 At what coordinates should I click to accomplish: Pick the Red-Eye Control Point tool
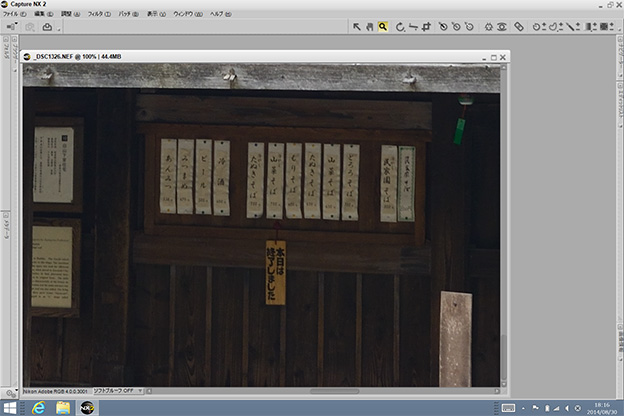502,27
